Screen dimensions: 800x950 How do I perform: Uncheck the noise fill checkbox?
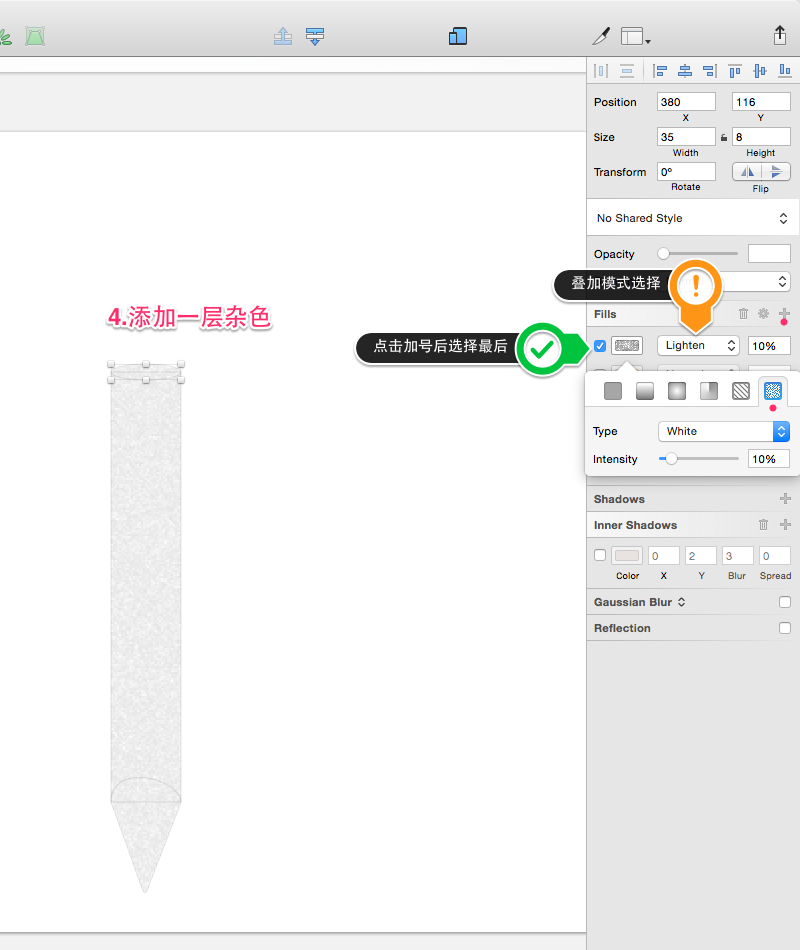600,346
